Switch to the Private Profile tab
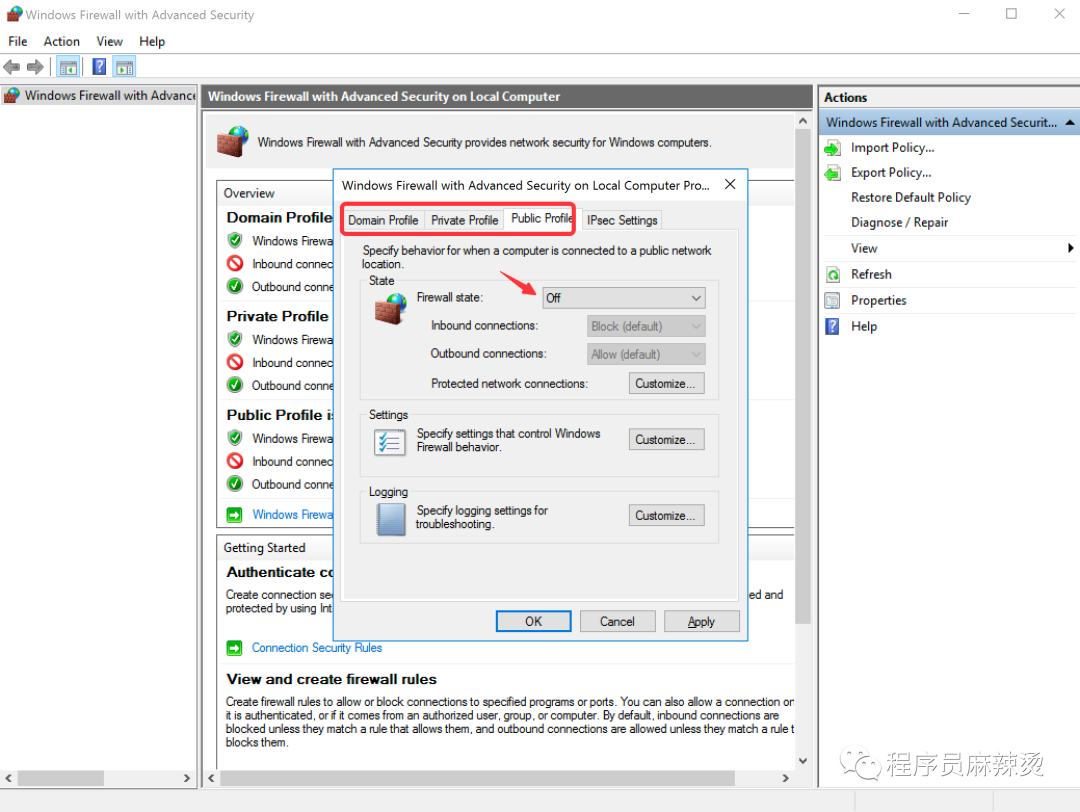 pos(464,220)
